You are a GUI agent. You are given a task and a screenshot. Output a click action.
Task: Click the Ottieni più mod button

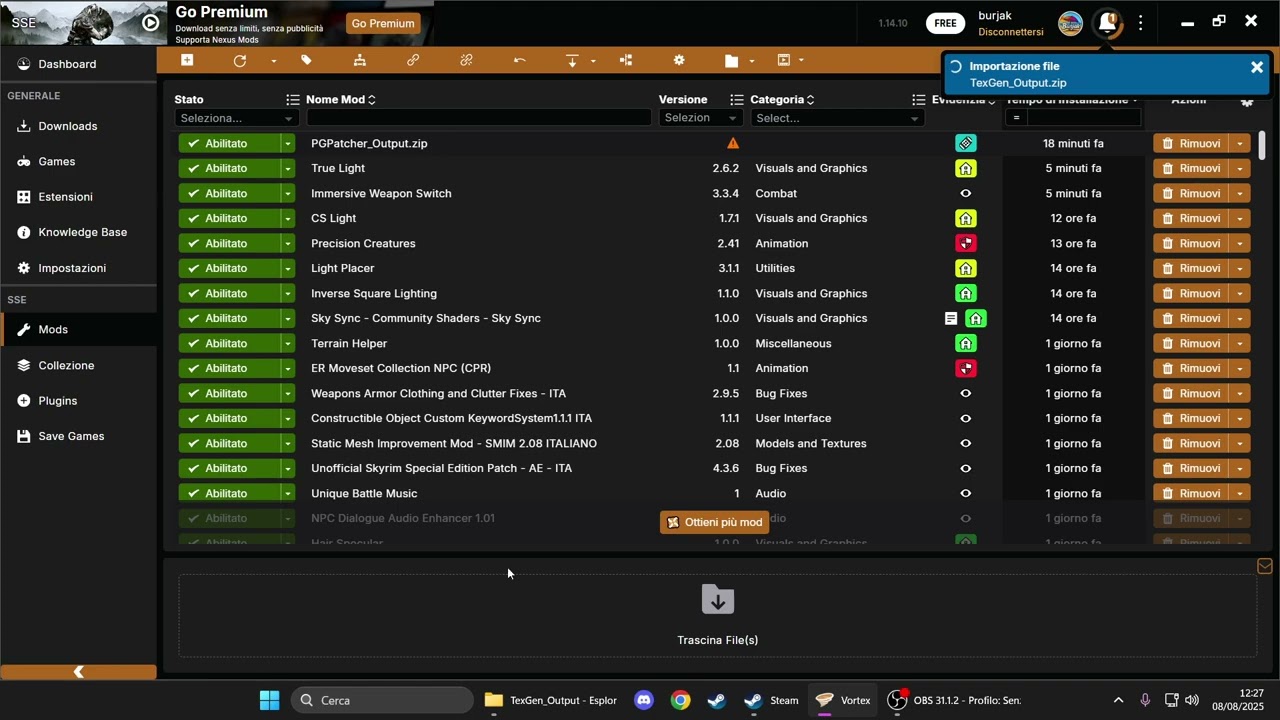(x=714, y=522)
